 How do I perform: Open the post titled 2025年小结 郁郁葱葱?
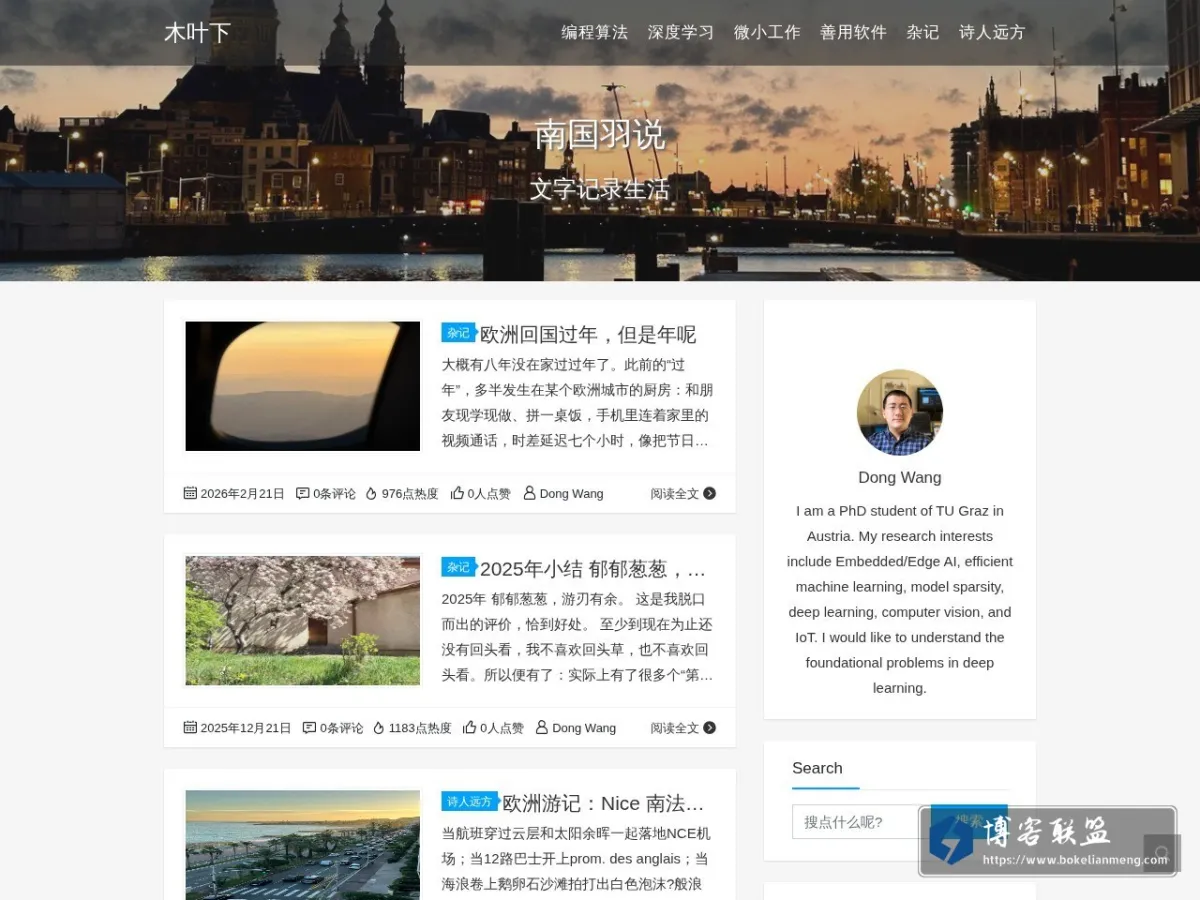[594, 569]
